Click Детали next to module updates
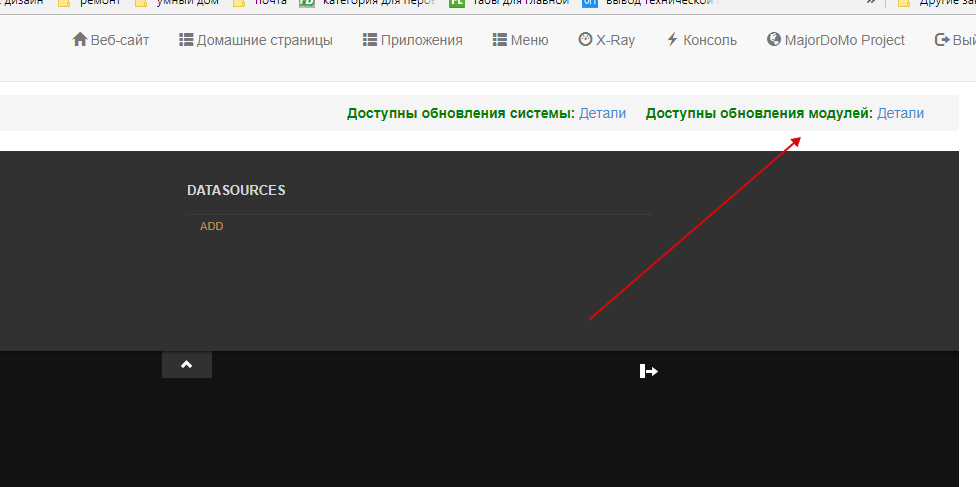 [901, 113]
